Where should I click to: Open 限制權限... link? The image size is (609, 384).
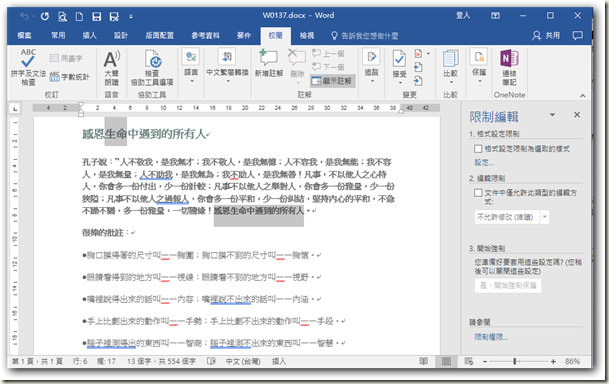coord(491,337)
